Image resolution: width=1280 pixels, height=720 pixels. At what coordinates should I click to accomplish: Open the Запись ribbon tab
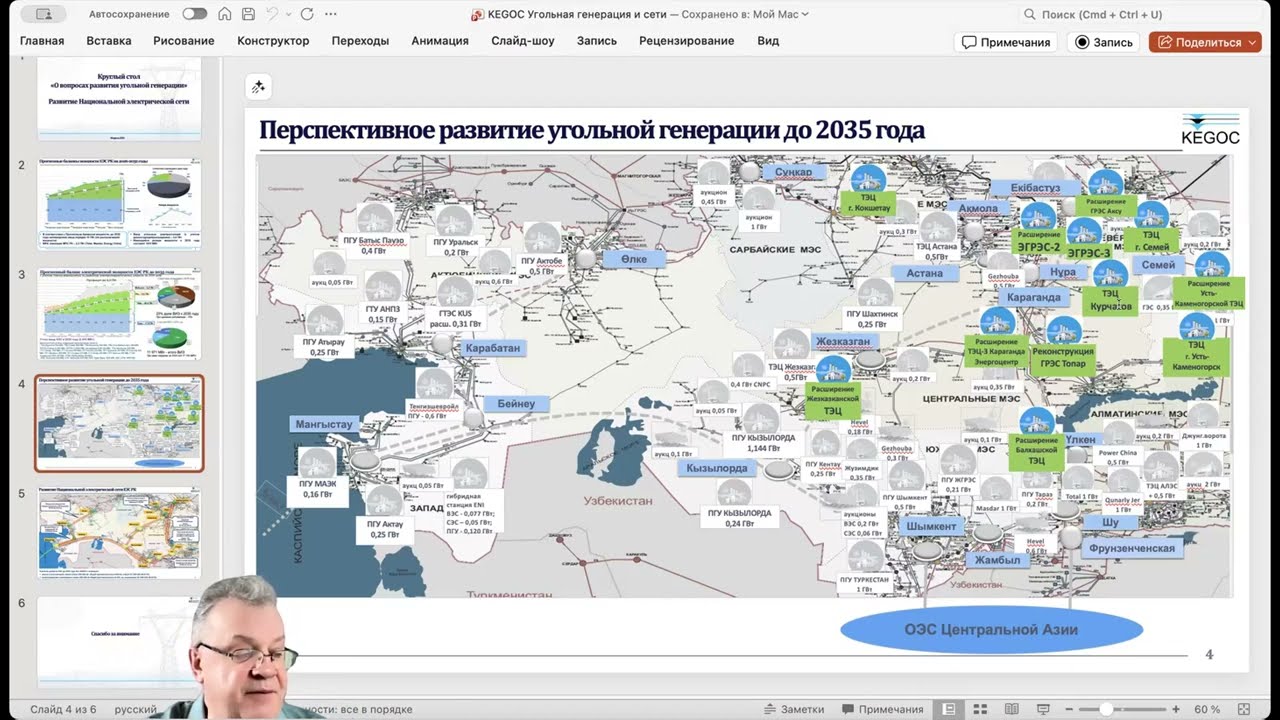point(597,41)
